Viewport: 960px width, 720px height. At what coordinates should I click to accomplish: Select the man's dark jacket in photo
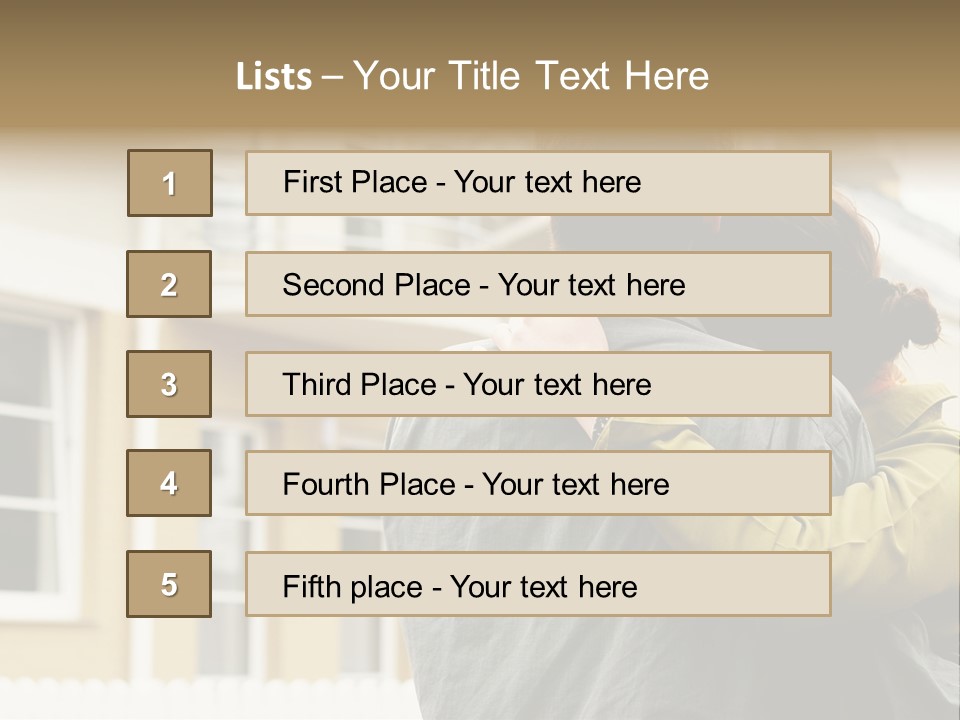tap(520, 660)
